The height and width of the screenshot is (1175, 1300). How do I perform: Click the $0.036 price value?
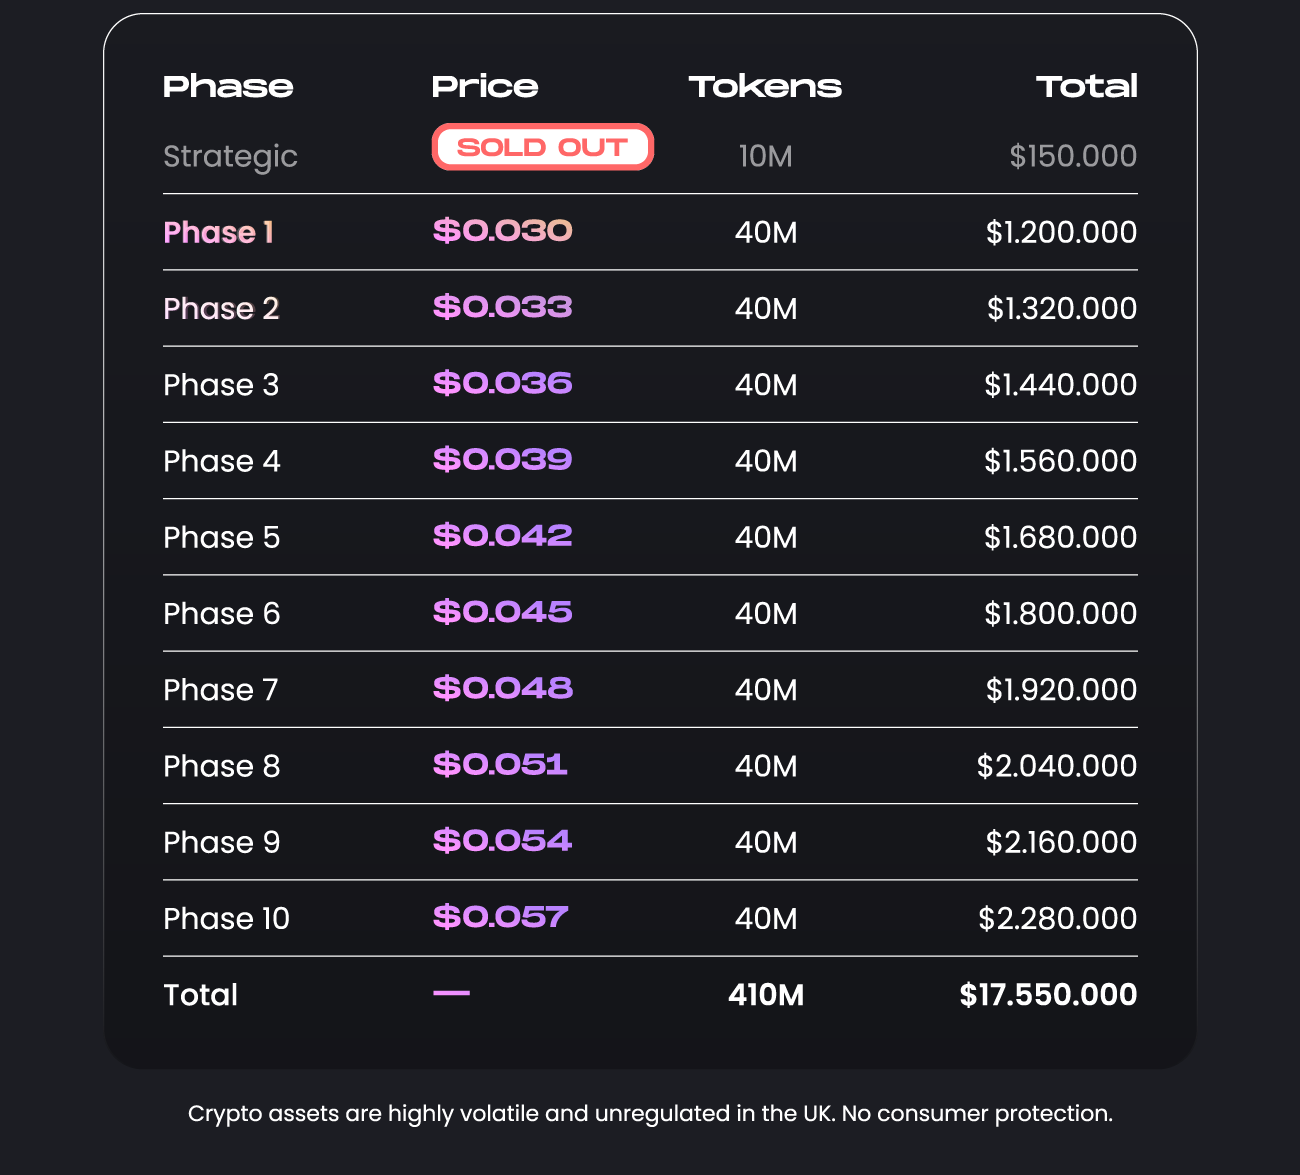point(502,383)
